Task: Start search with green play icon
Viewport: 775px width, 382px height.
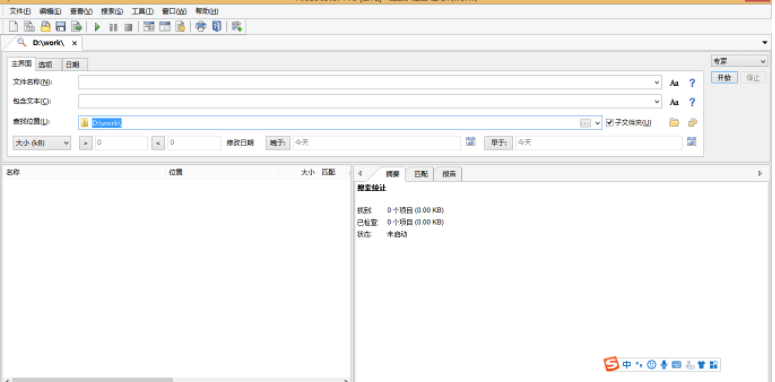Action: pyautogui.click(x=97, y=27)
